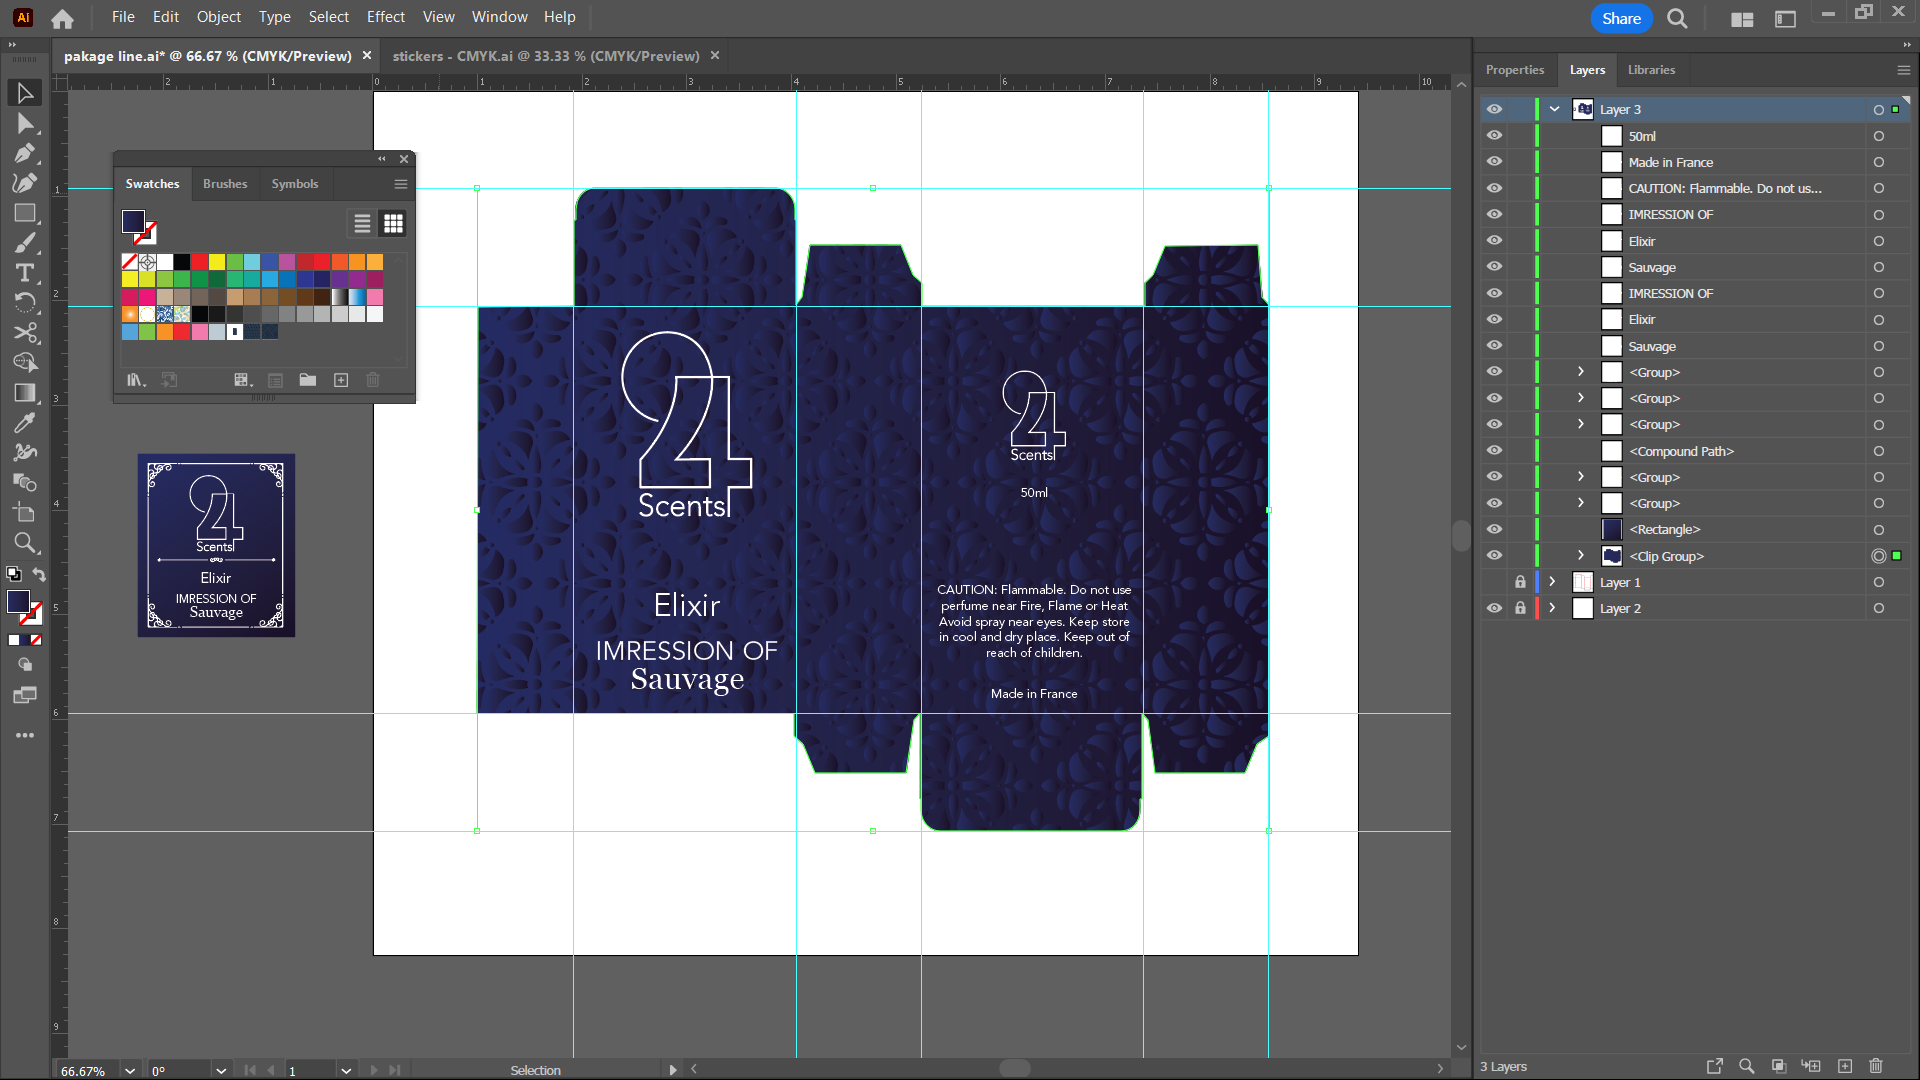The width and height of the screenshot is (1920, 1080).
Task: Click Locate Object magnifier in Layers
Action: 1746,1066
